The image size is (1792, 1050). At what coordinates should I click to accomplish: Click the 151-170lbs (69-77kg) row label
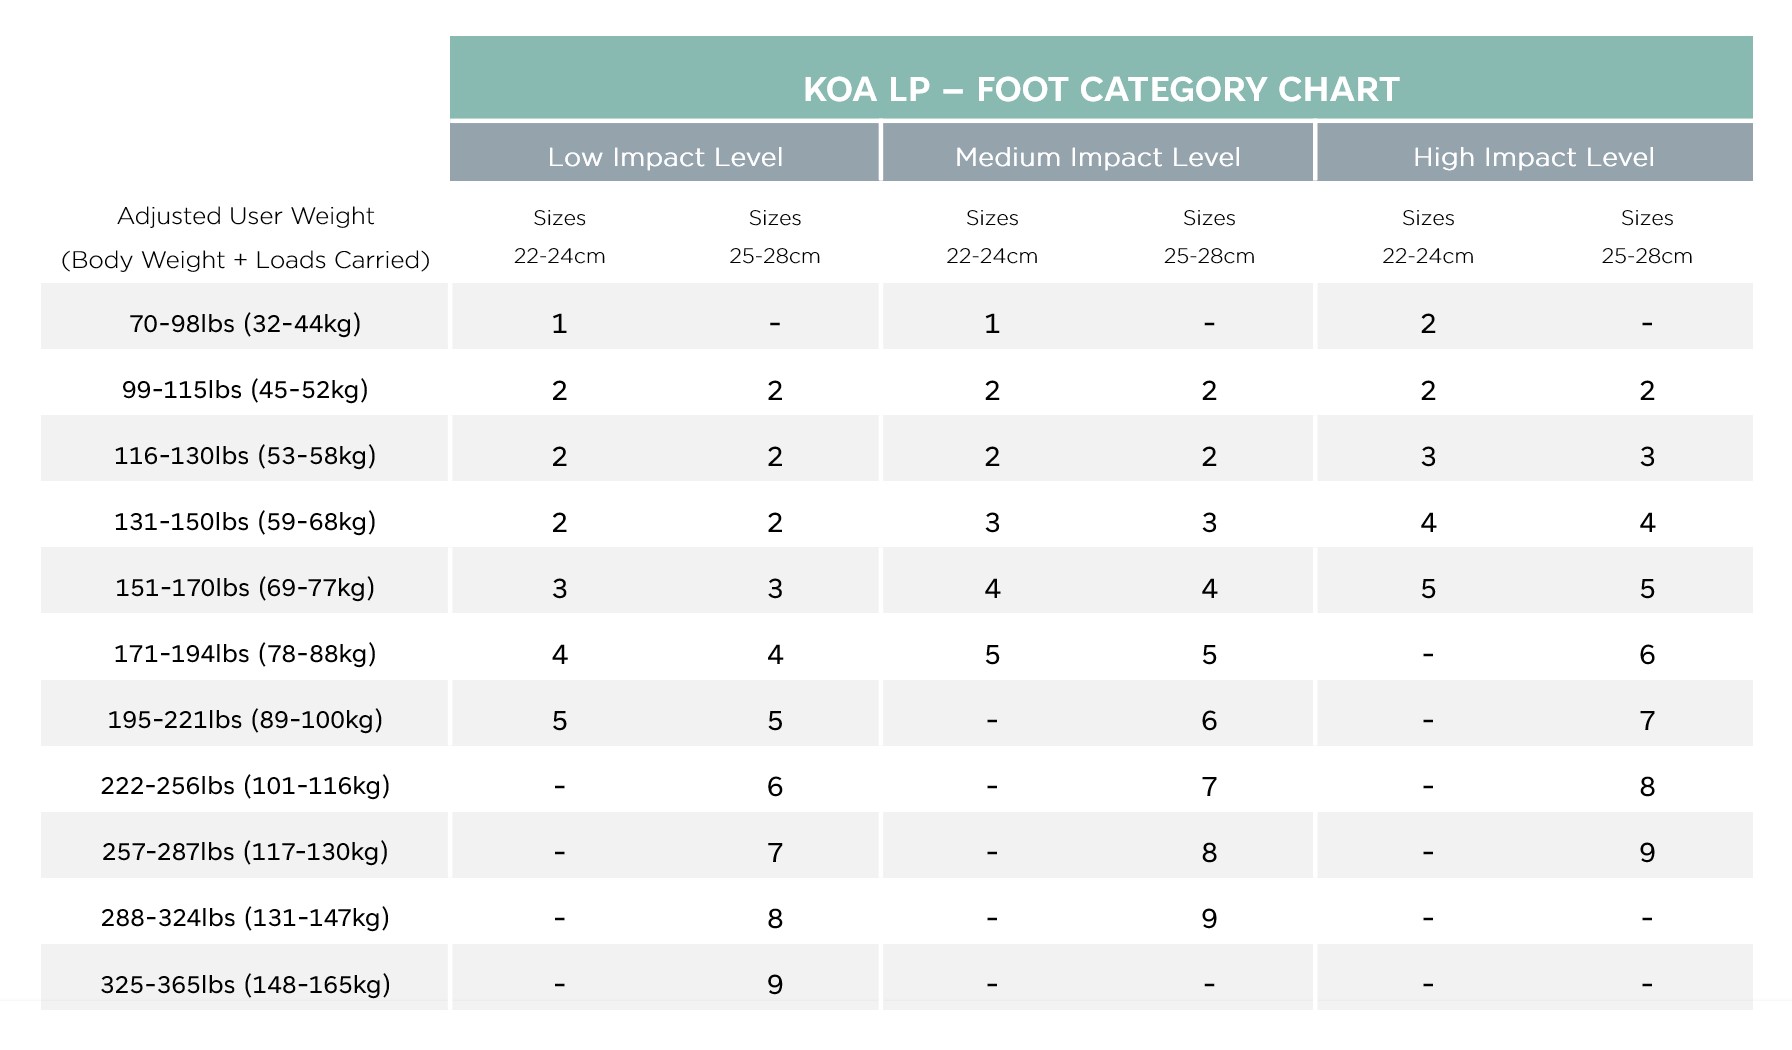(245, 587)
